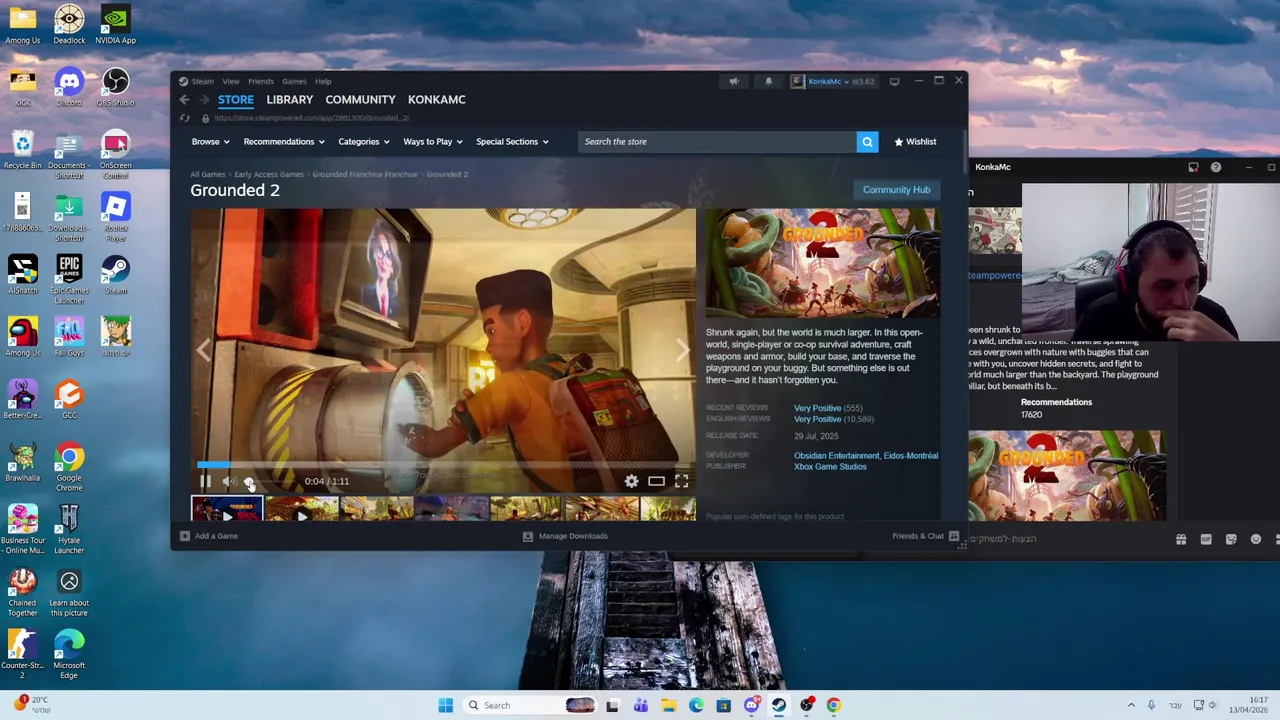Click Add a Game

(x=209, y=536)
